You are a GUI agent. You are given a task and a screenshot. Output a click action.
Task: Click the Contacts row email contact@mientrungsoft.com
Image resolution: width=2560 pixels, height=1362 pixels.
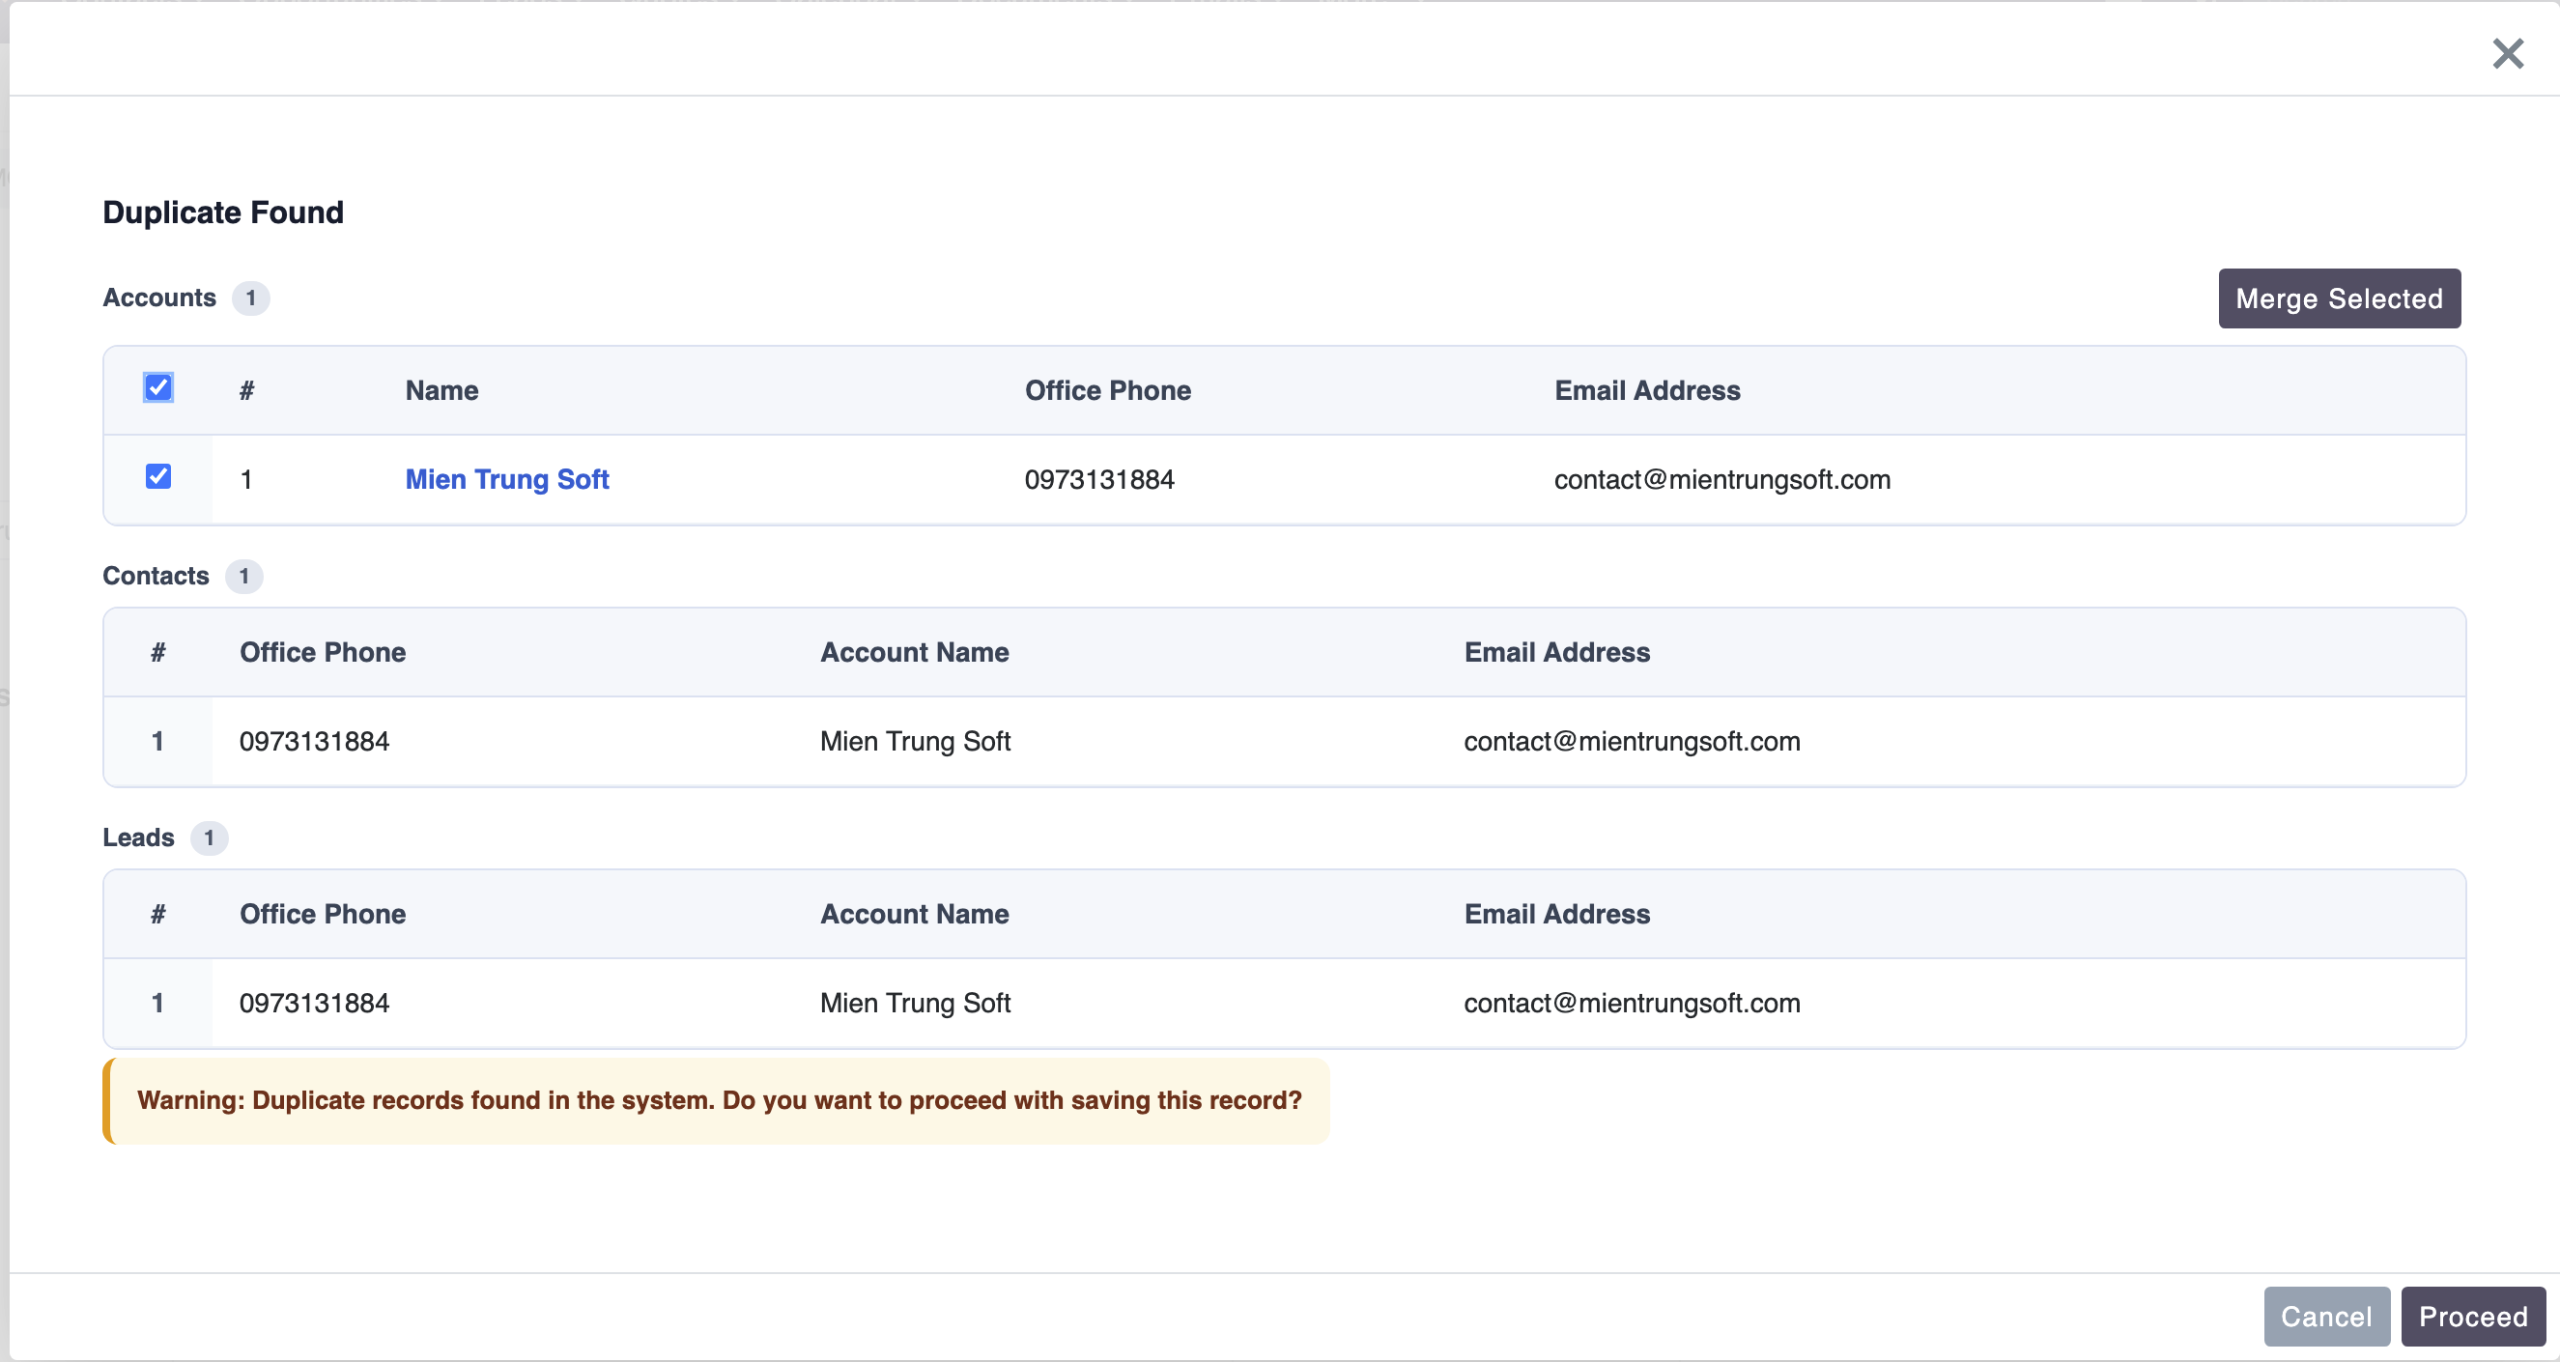pos(1632,742)
